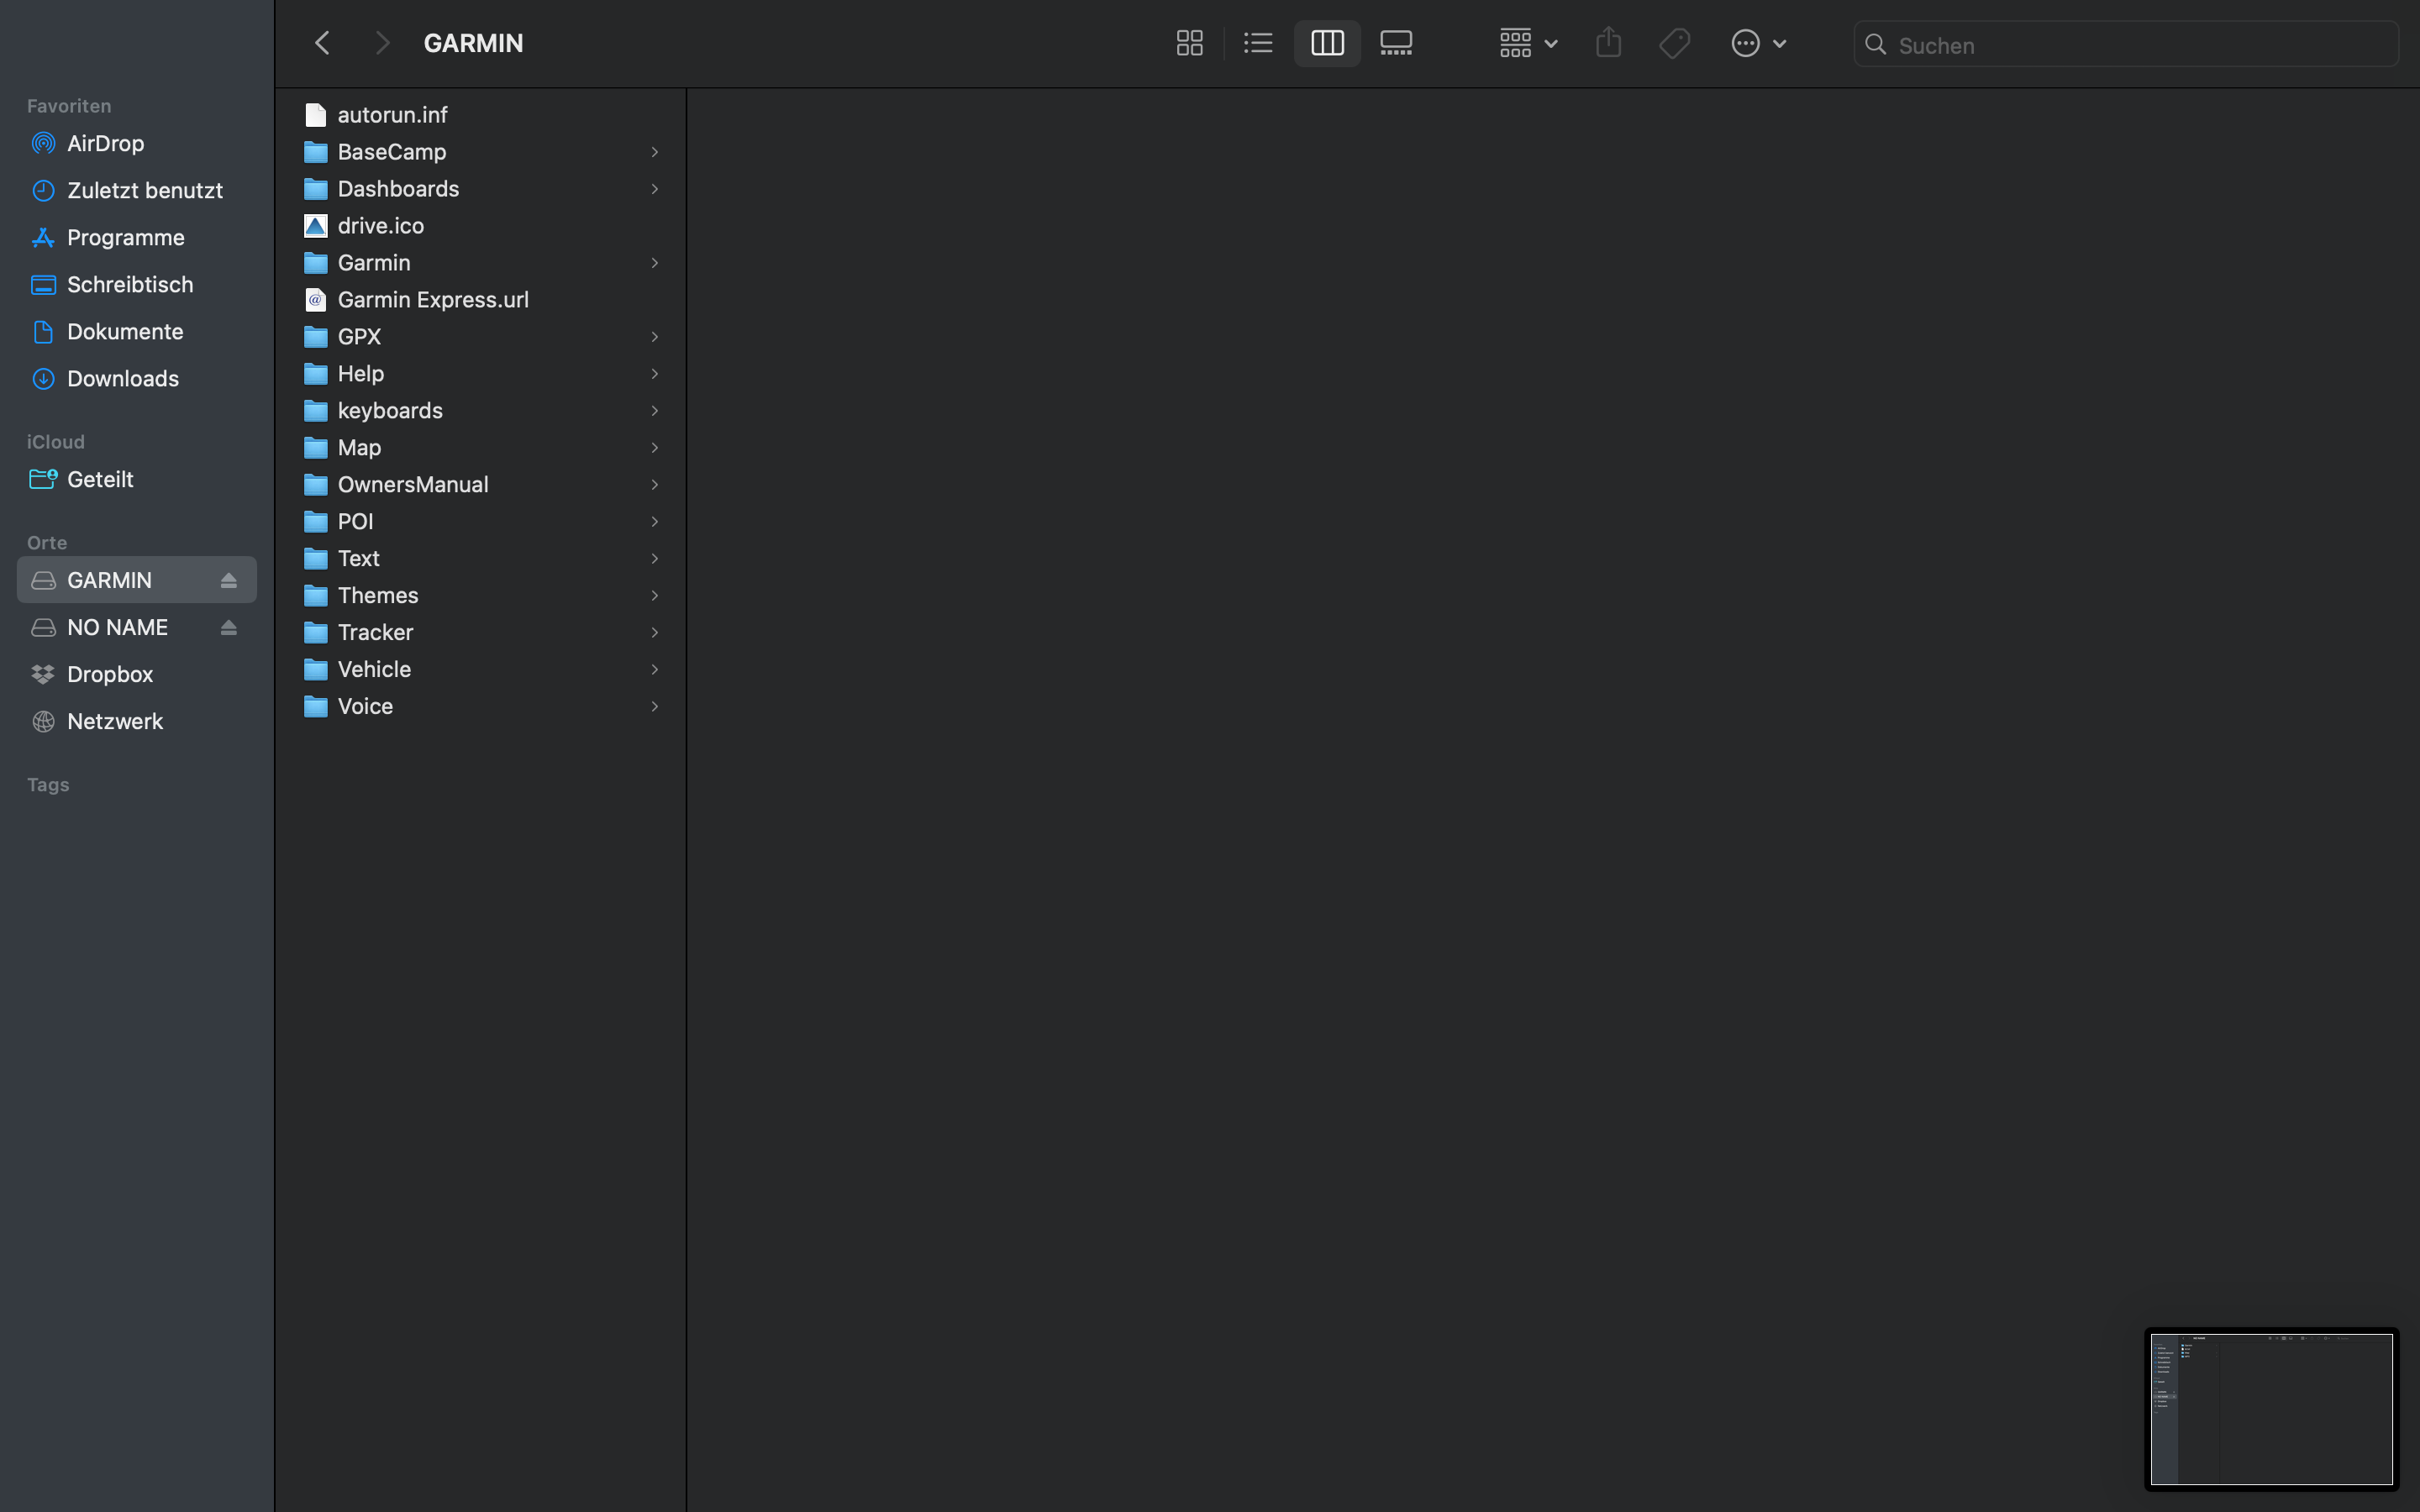Open the group-by options dropdown
The height and width of the screenshot is (1512, 2420).
[1528, 43]
